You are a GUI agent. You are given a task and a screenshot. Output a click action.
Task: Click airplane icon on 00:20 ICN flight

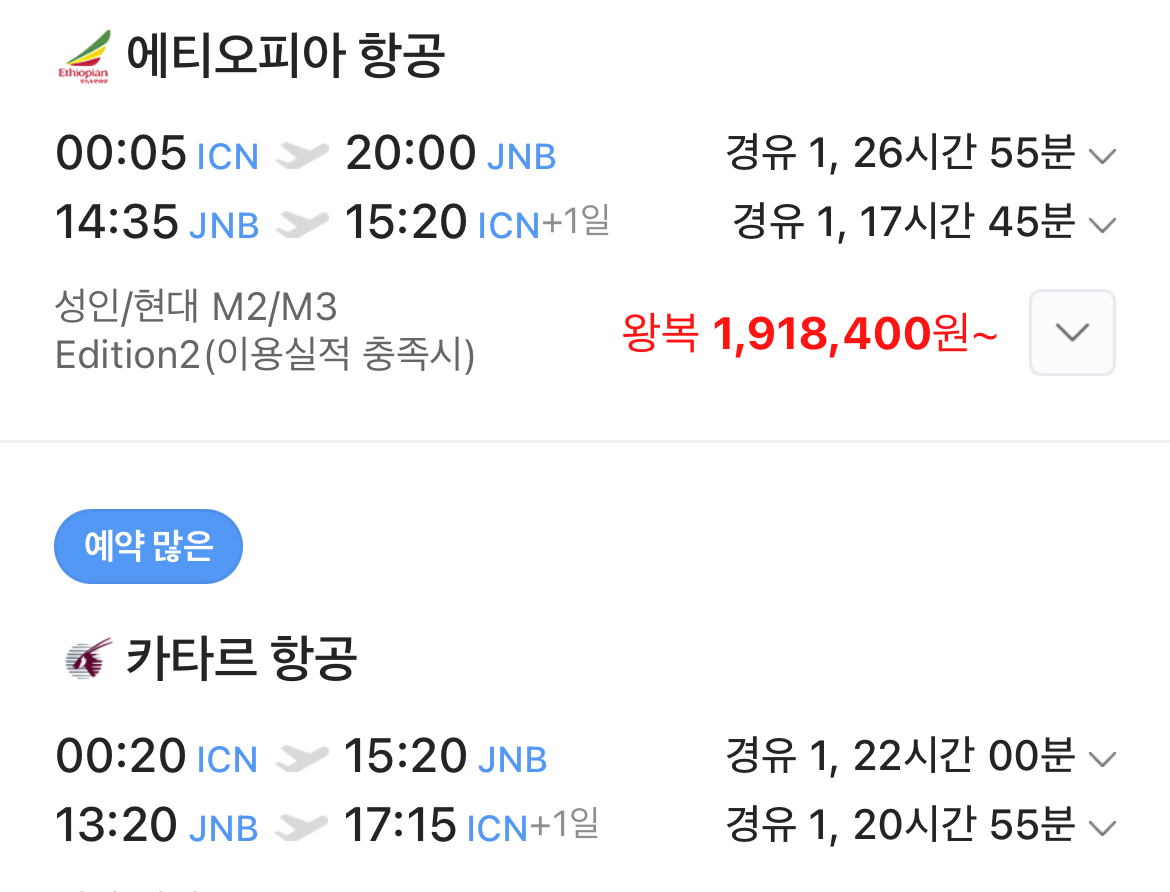[x=301, y=758]
